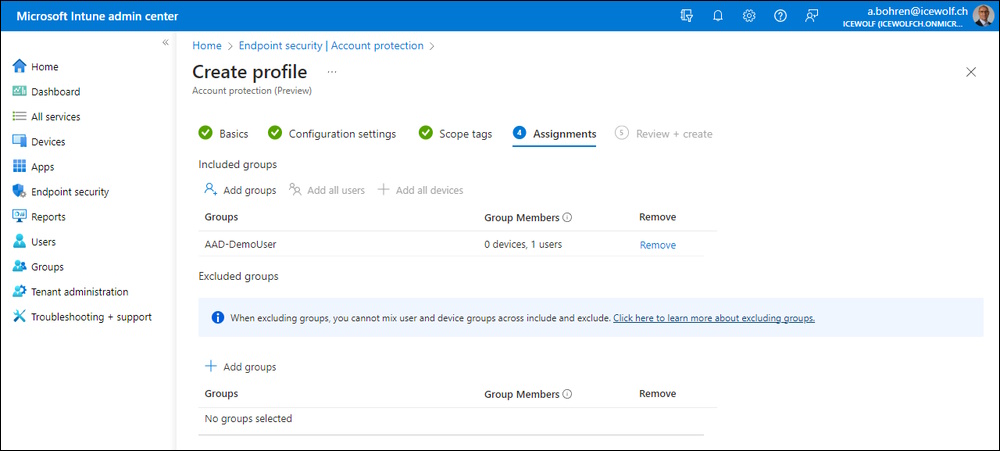Open the Cloud Shell header icon

[x=687, y=16]
